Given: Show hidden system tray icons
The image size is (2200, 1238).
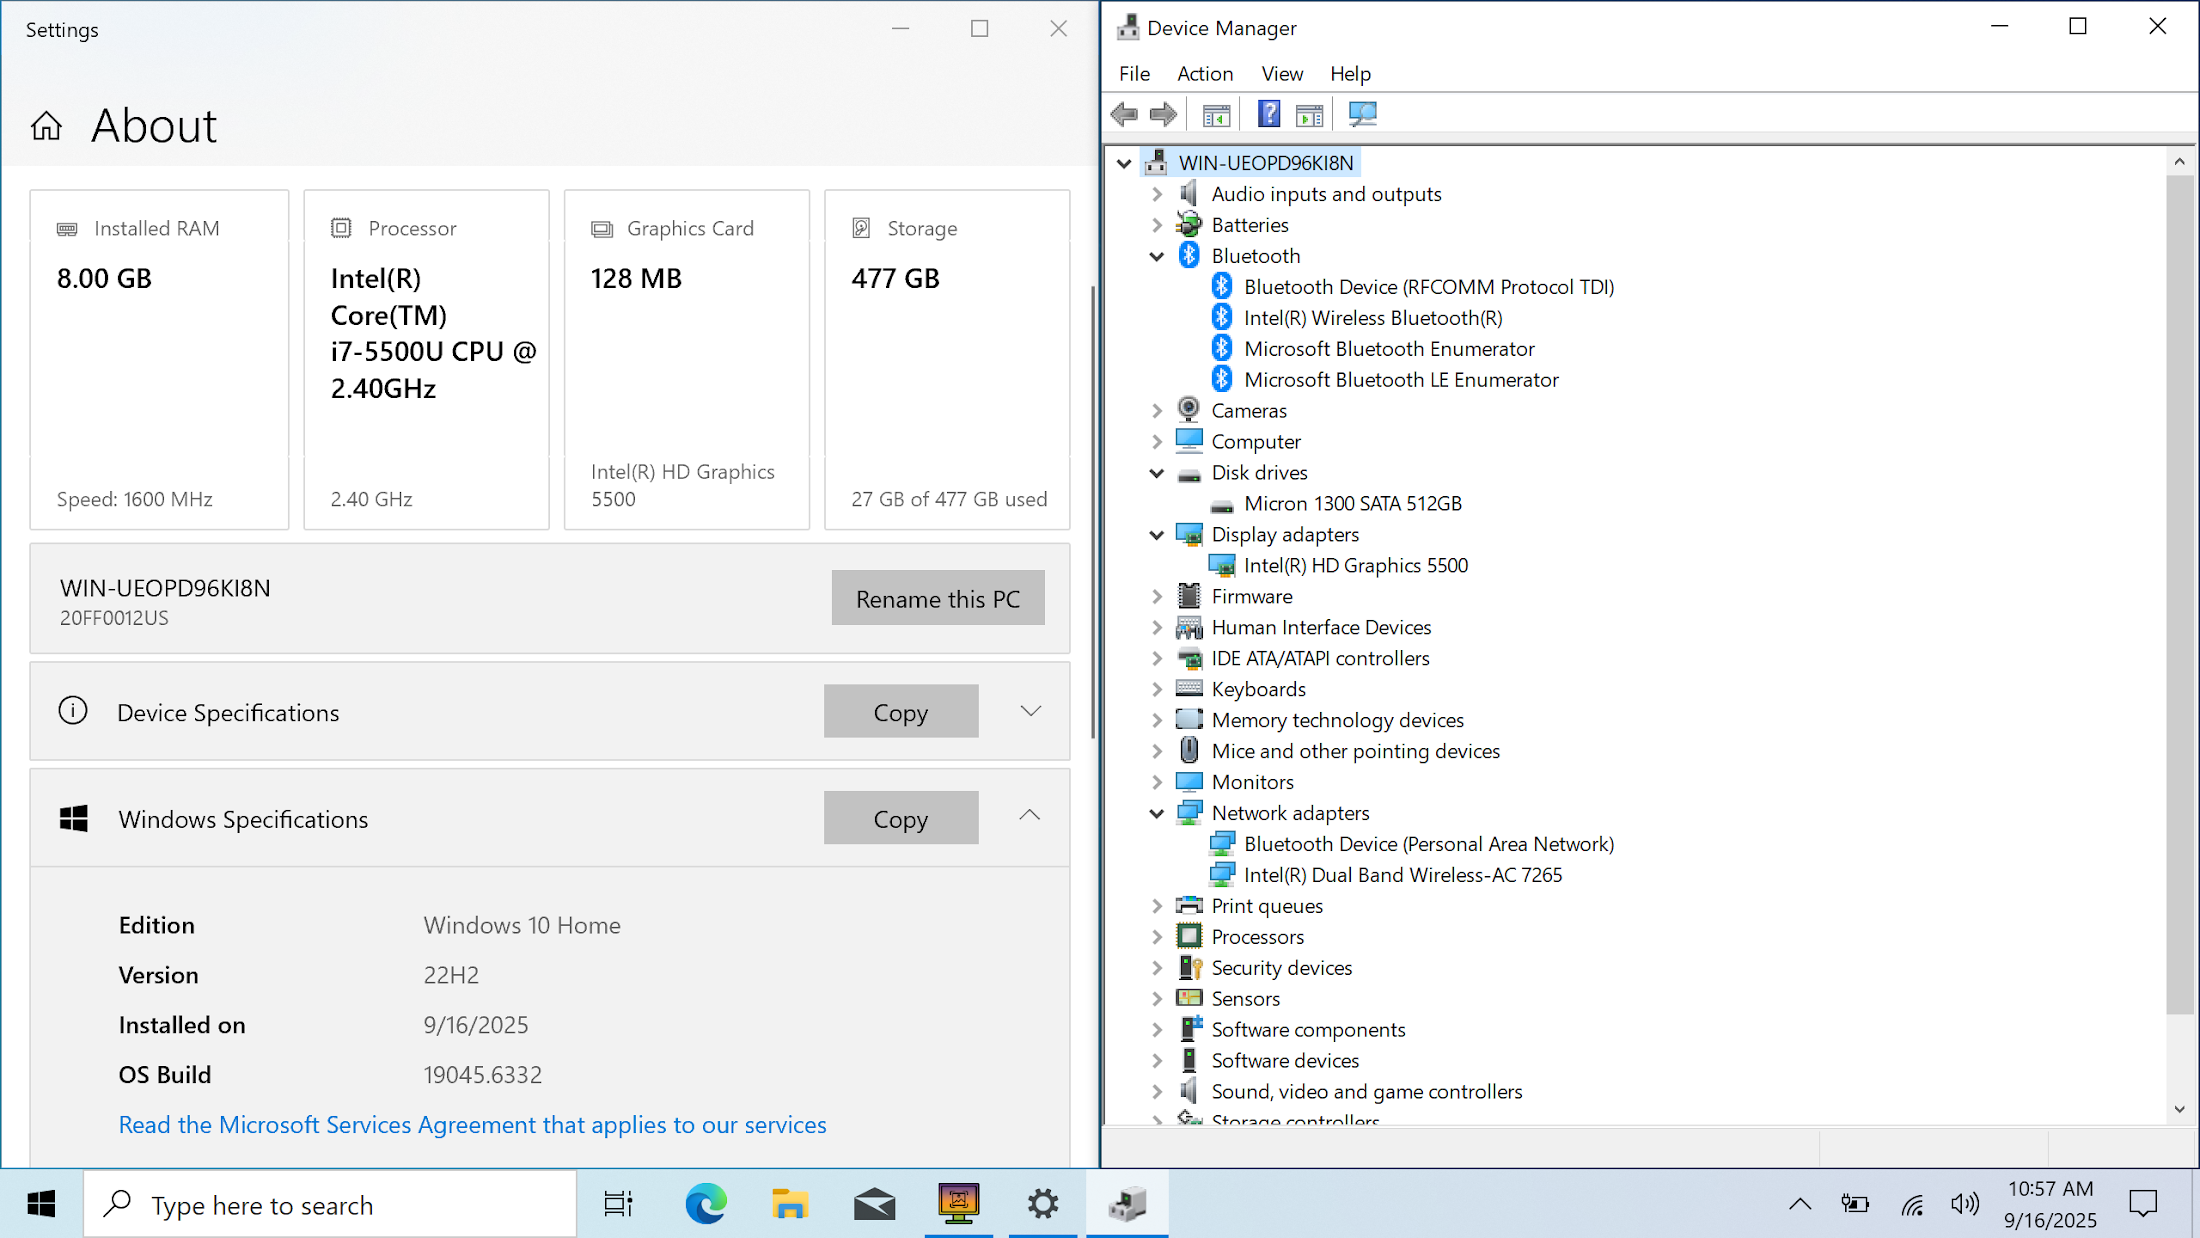Looking at the screenshot, I should [x=1800, y=1204].
